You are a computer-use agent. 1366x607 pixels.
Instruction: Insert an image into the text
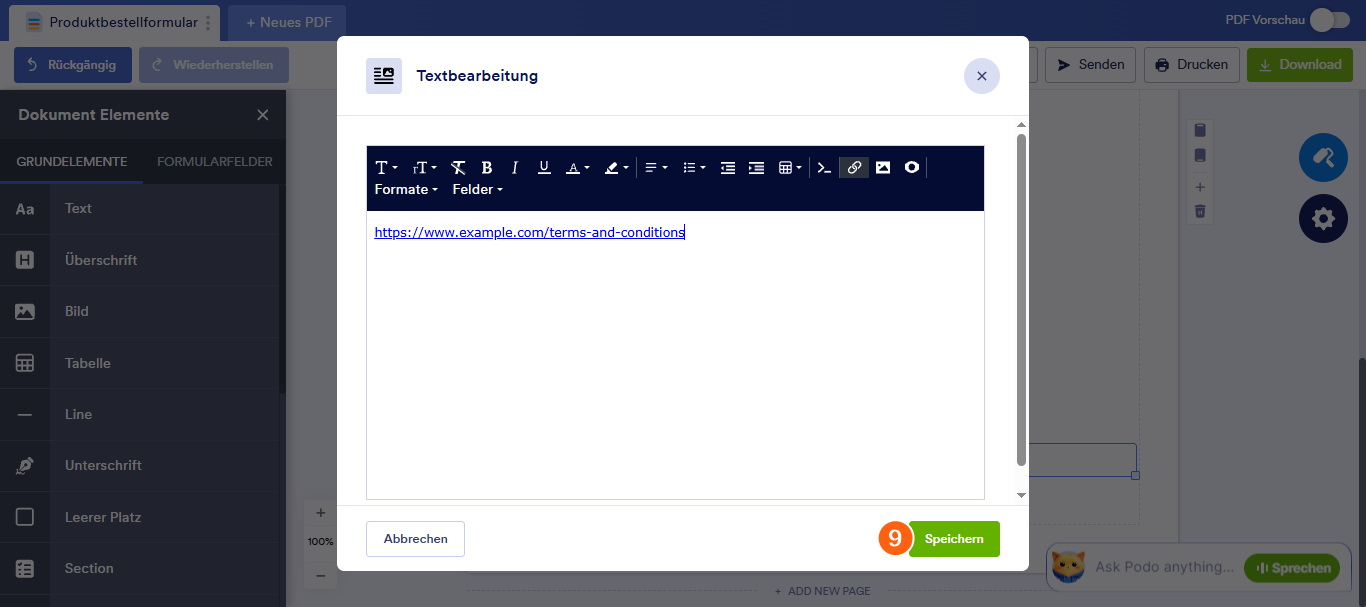883,168
